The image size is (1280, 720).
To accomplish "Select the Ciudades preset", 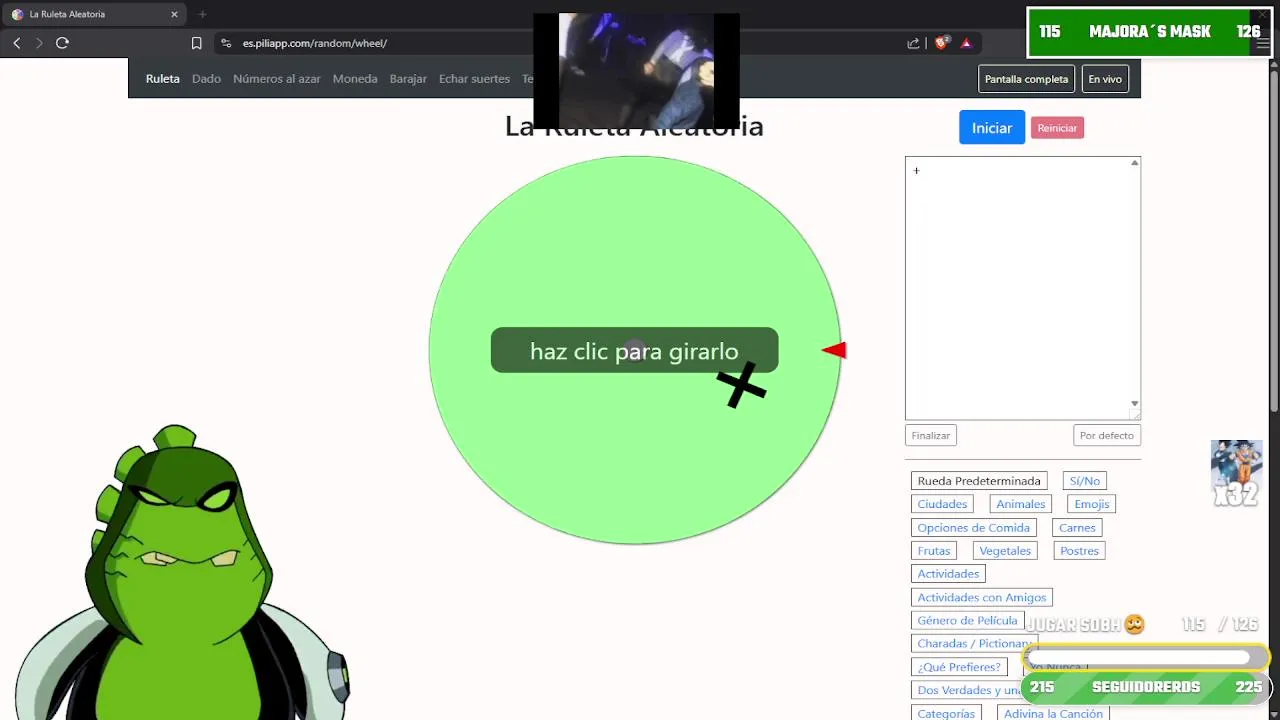I will coord(942,504).
